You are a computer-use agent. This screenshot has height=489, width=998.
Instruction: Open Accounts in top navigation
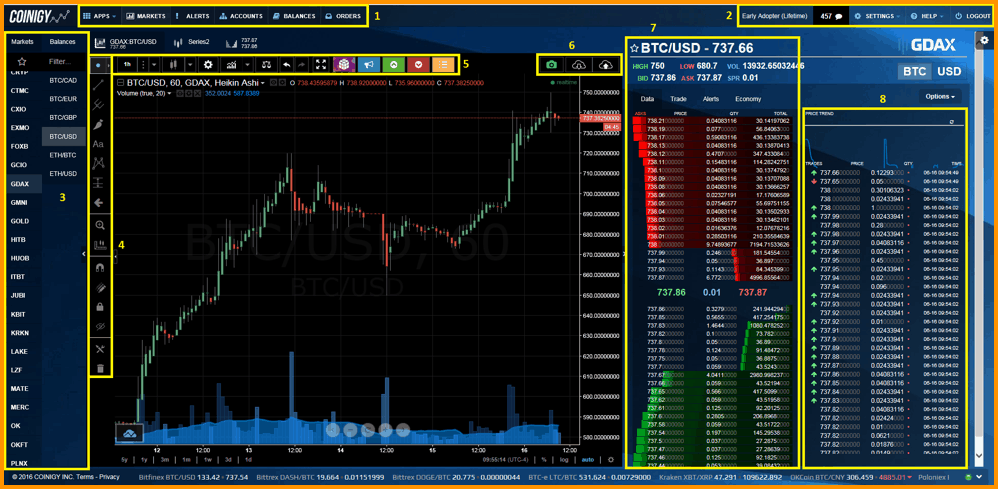click(x=240, y=16)
